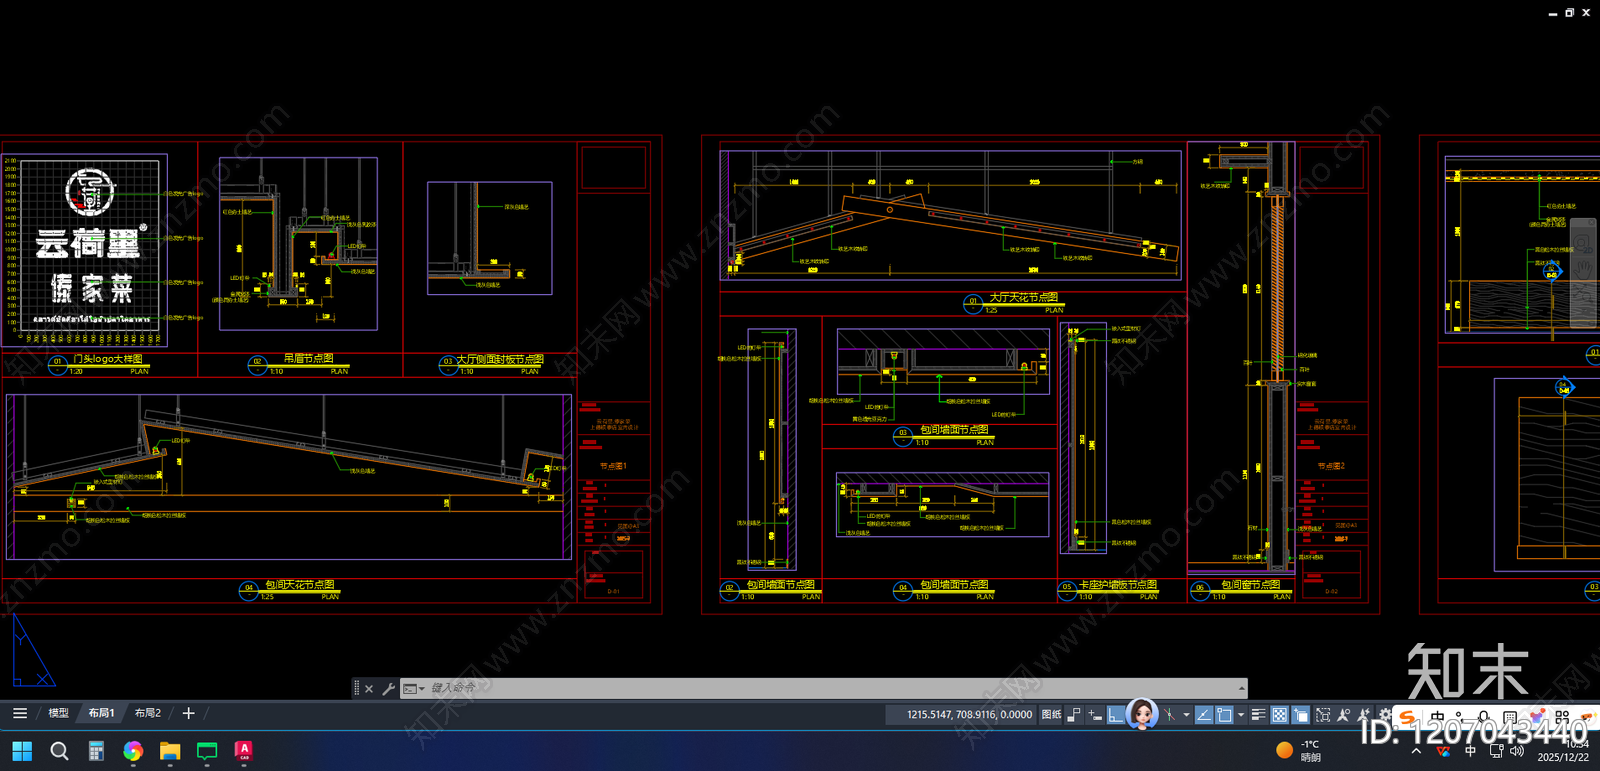The image size is (1600, 771).
Task: Click the annotation visibility icon
Action: pyautogui.click(x=1343, y=714)
